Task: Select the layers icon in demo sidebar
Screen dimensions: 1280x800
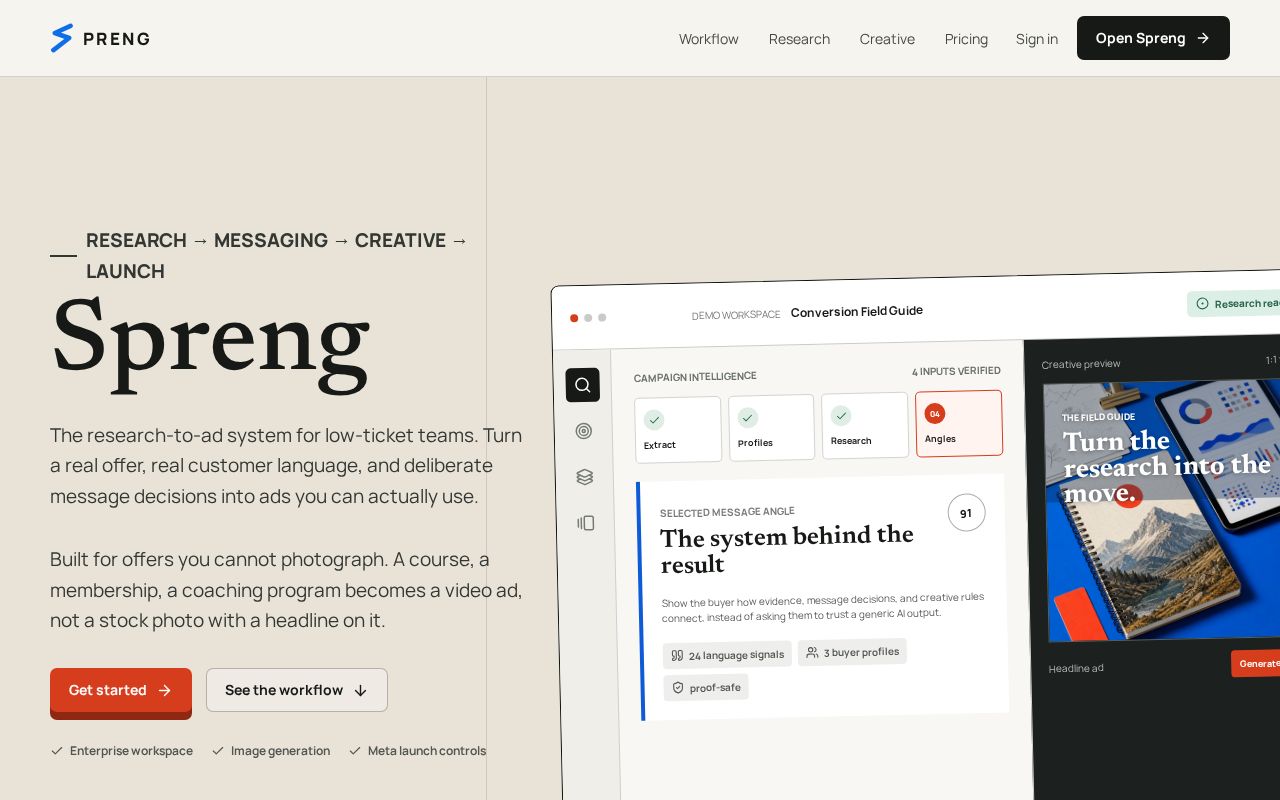Action: click(x=585, y=477)
